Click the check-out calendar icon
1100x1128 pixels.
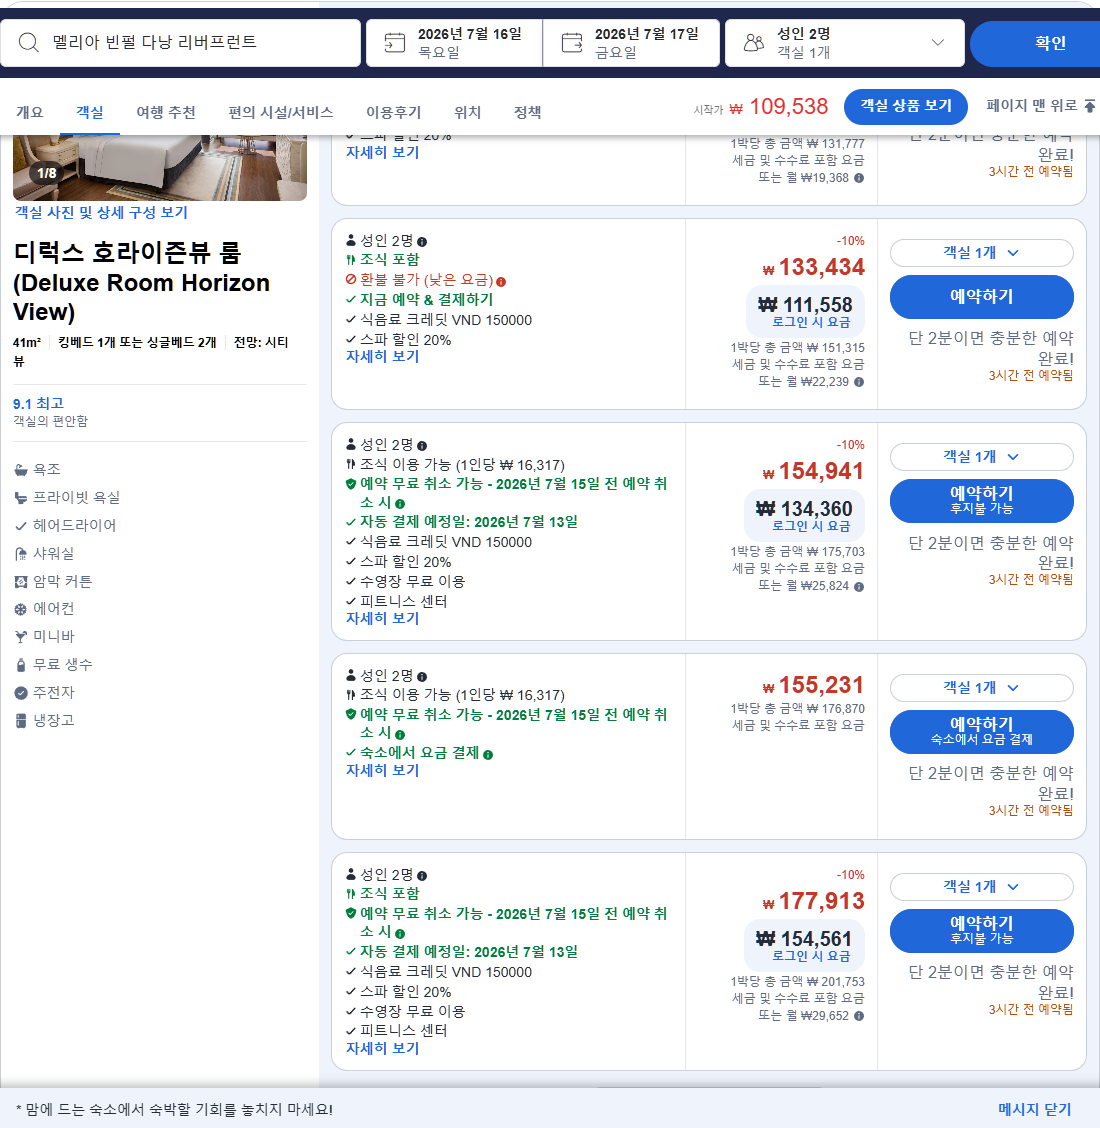[x=572, y=43]
